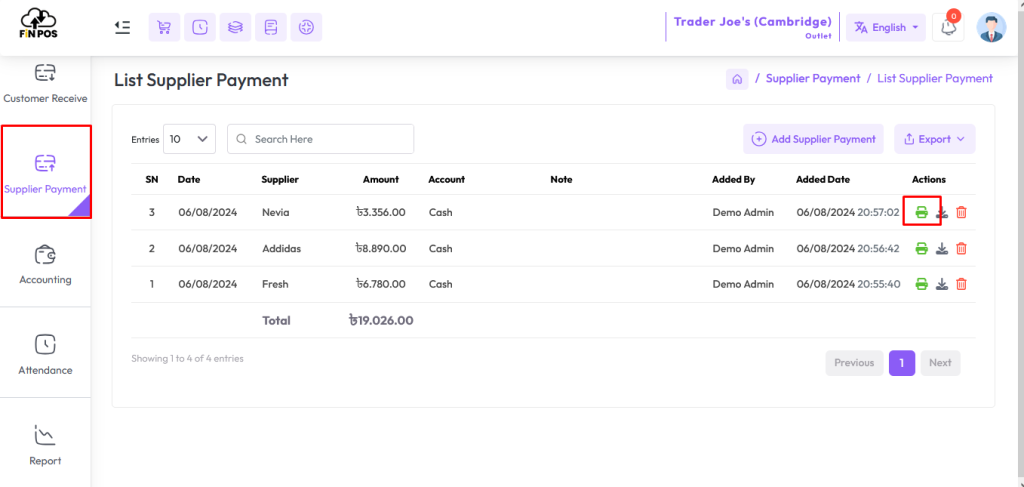Screen dimensions: 1024x487
Task: Print the Addidas payment record
Action: pos(921,248)
